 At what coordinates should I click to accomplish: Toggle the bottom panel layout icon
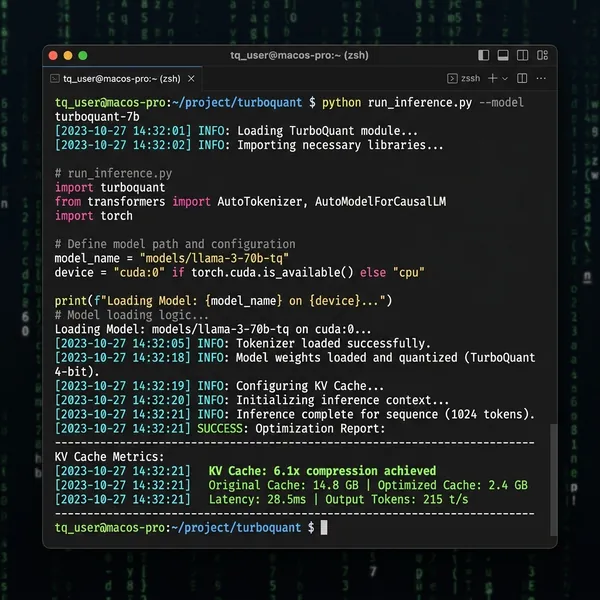click(x=503, y=55)
